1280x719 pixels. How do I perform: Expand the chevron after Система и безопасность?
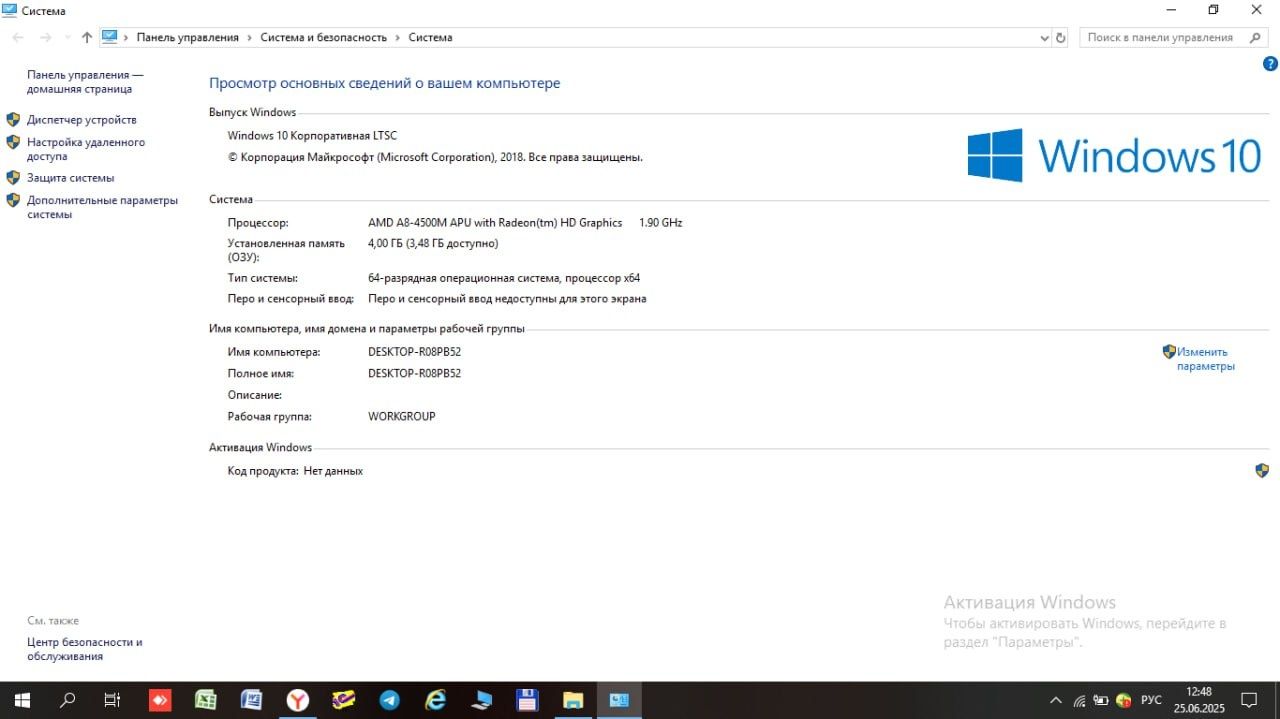tap(398, 37)
